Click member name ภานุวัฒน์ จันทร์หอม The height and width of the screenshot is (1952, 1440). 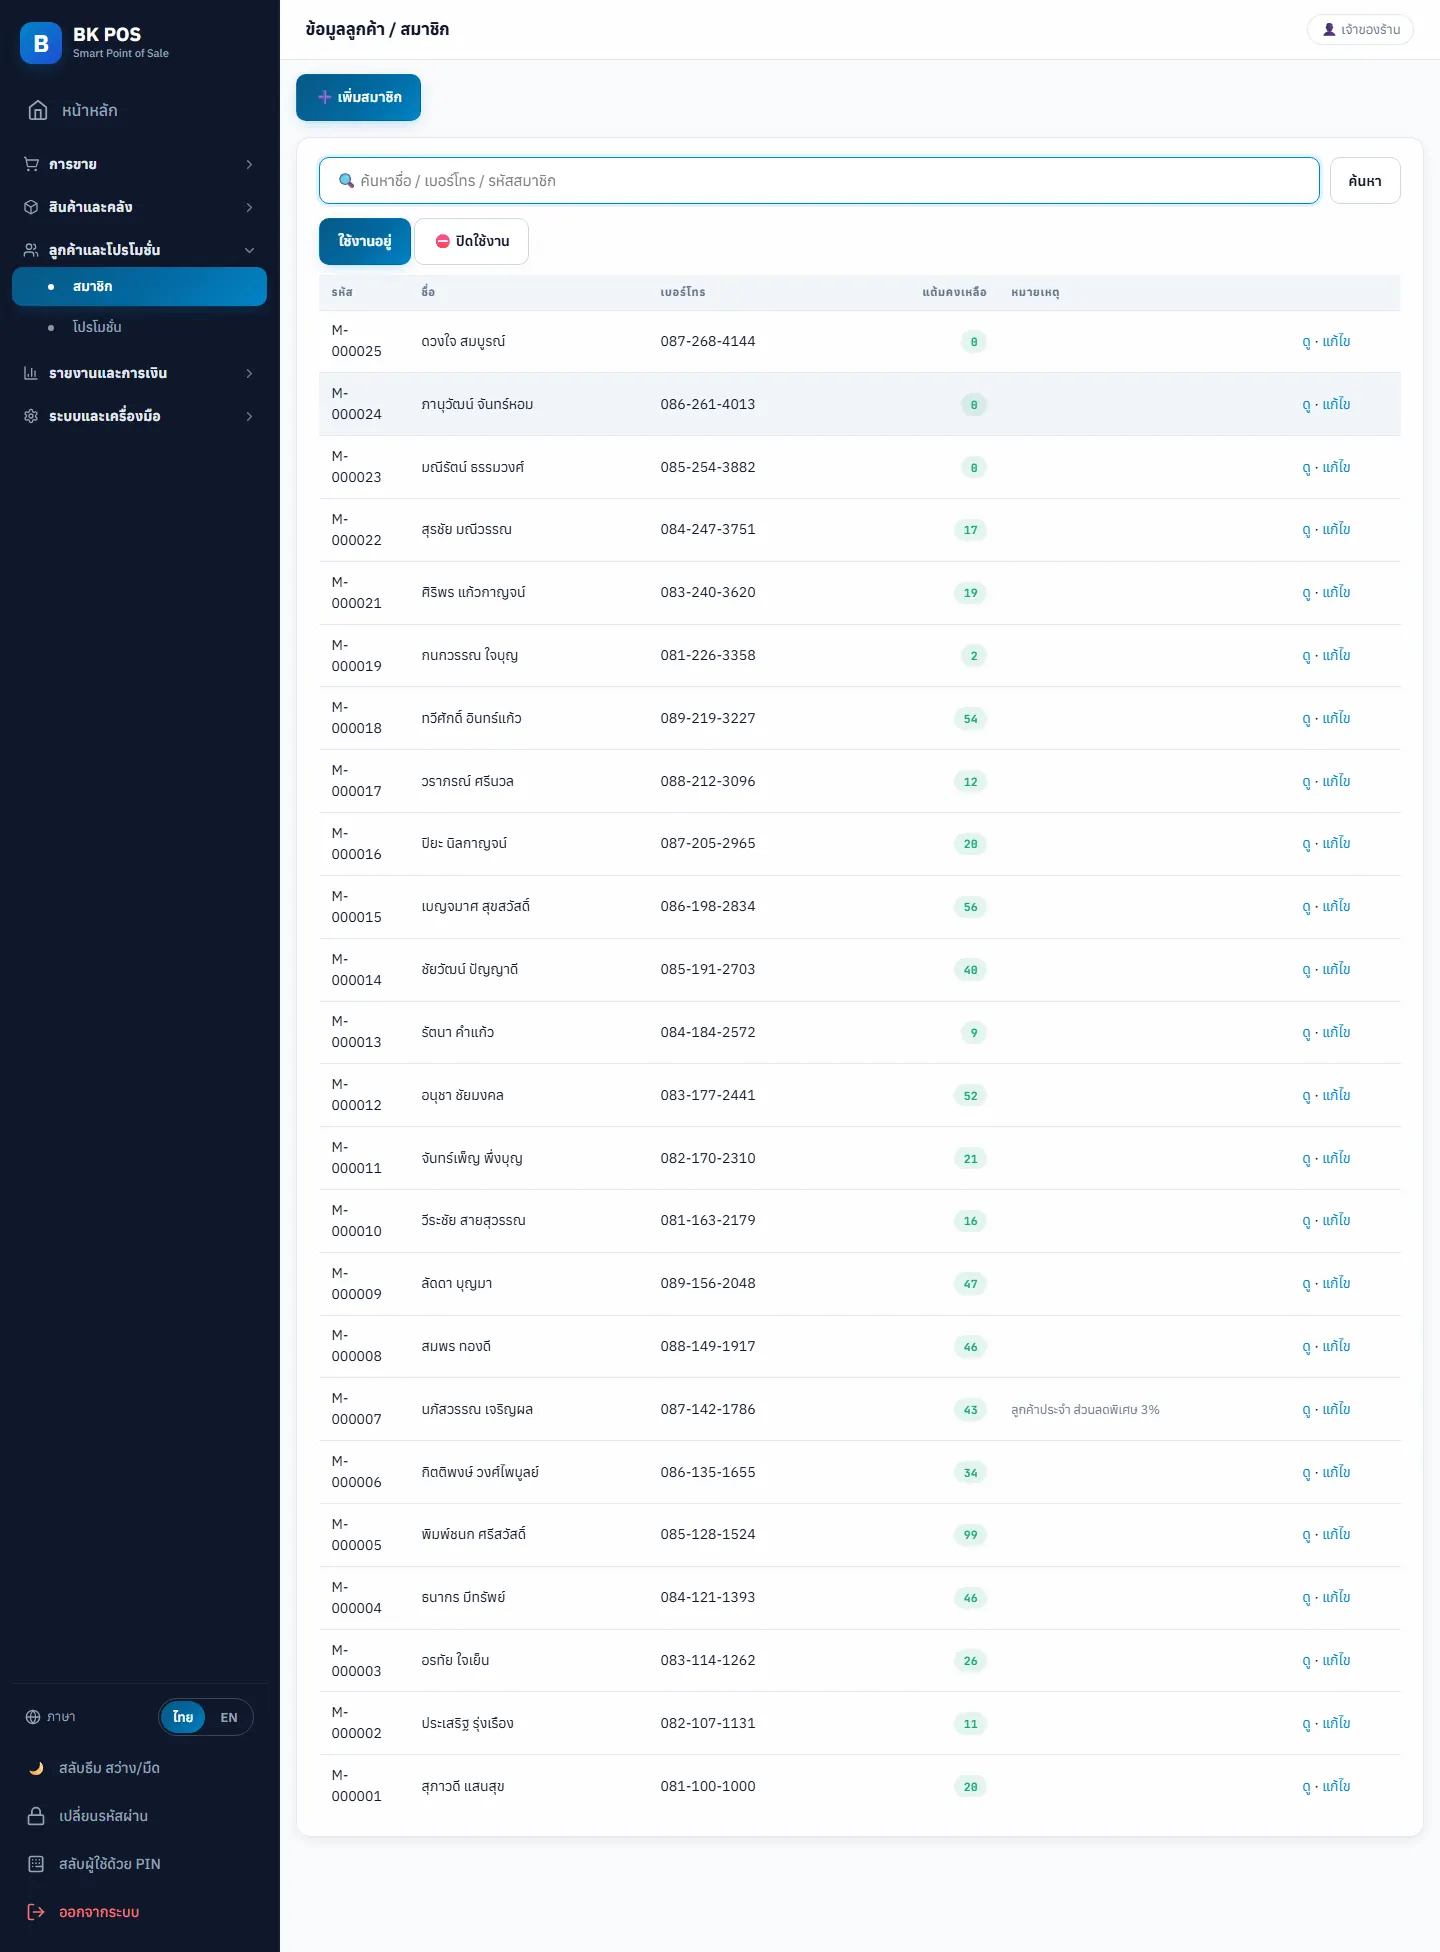(x=477, y=405)
